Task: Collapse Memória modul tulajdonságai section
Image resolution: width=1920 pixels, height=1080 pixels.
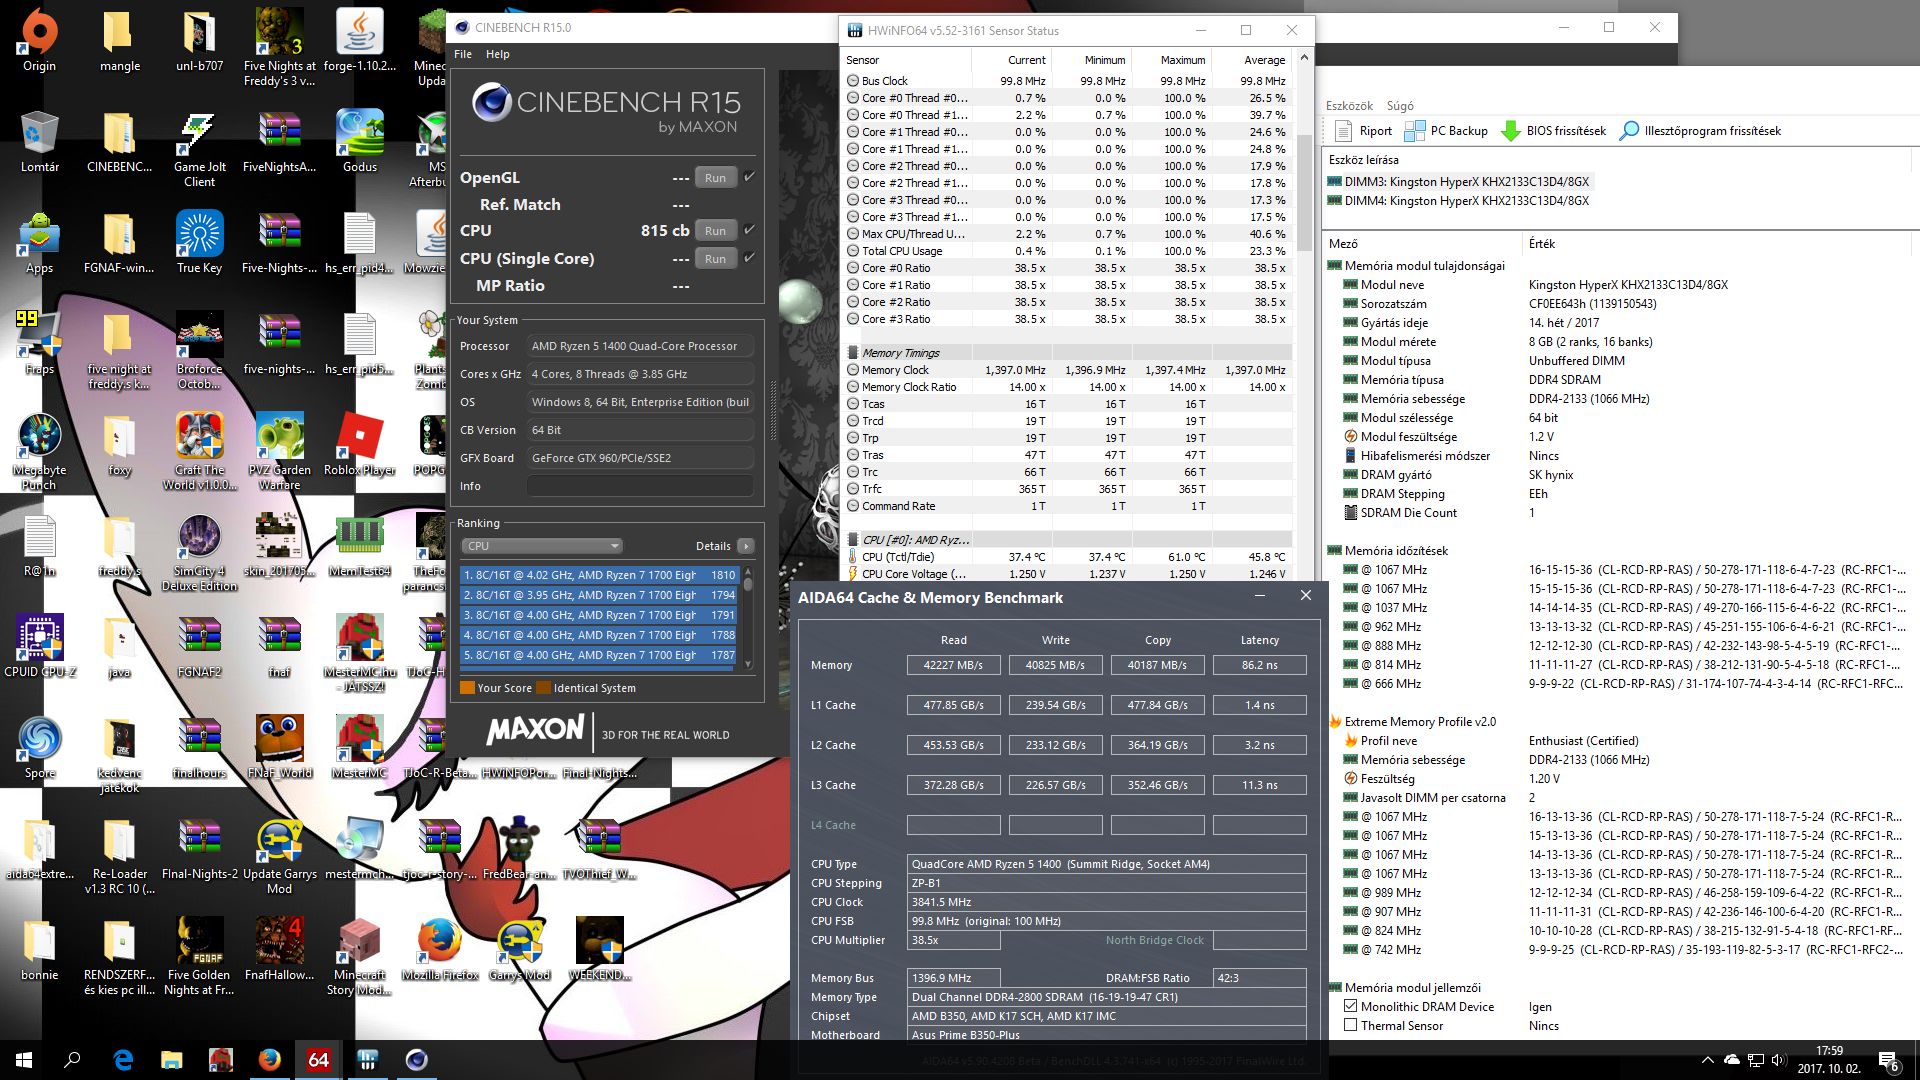Action: tap(1334, 266)
